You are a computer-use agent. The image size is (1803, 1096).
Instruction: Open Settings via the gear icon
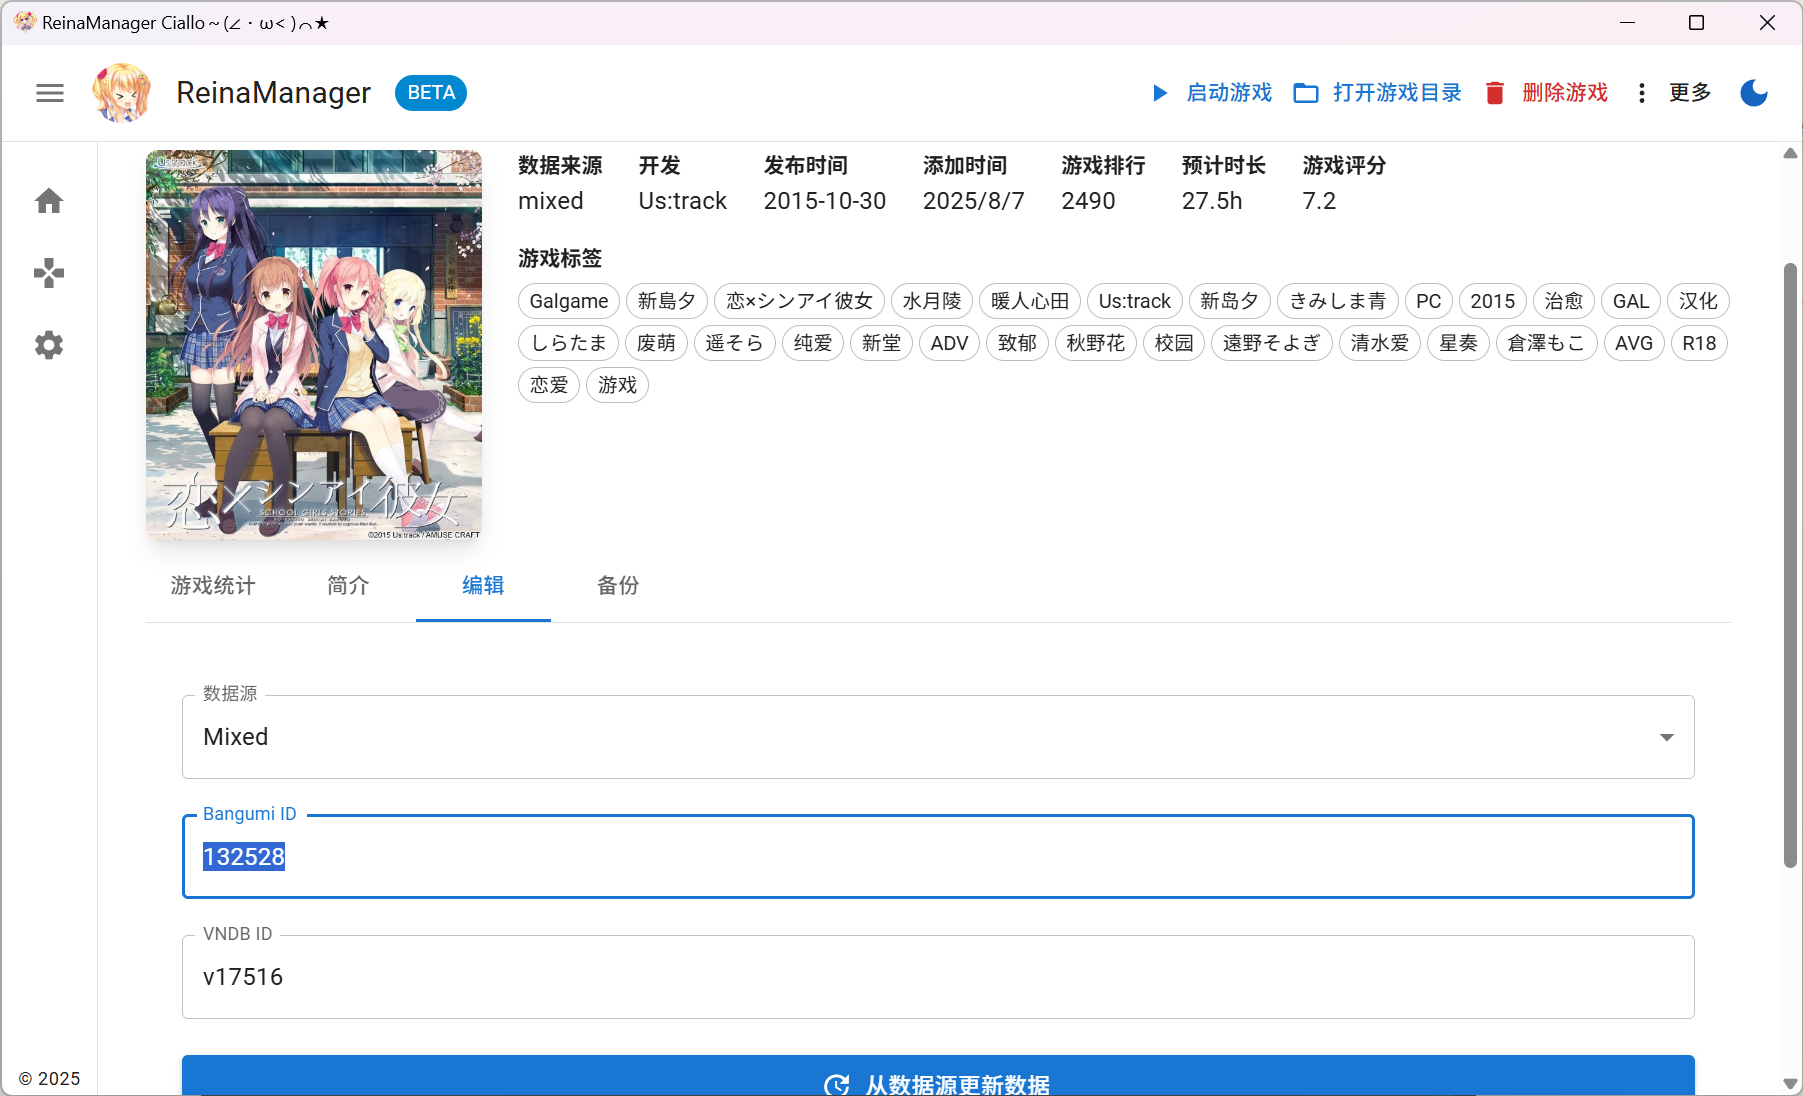coord(49,345)
